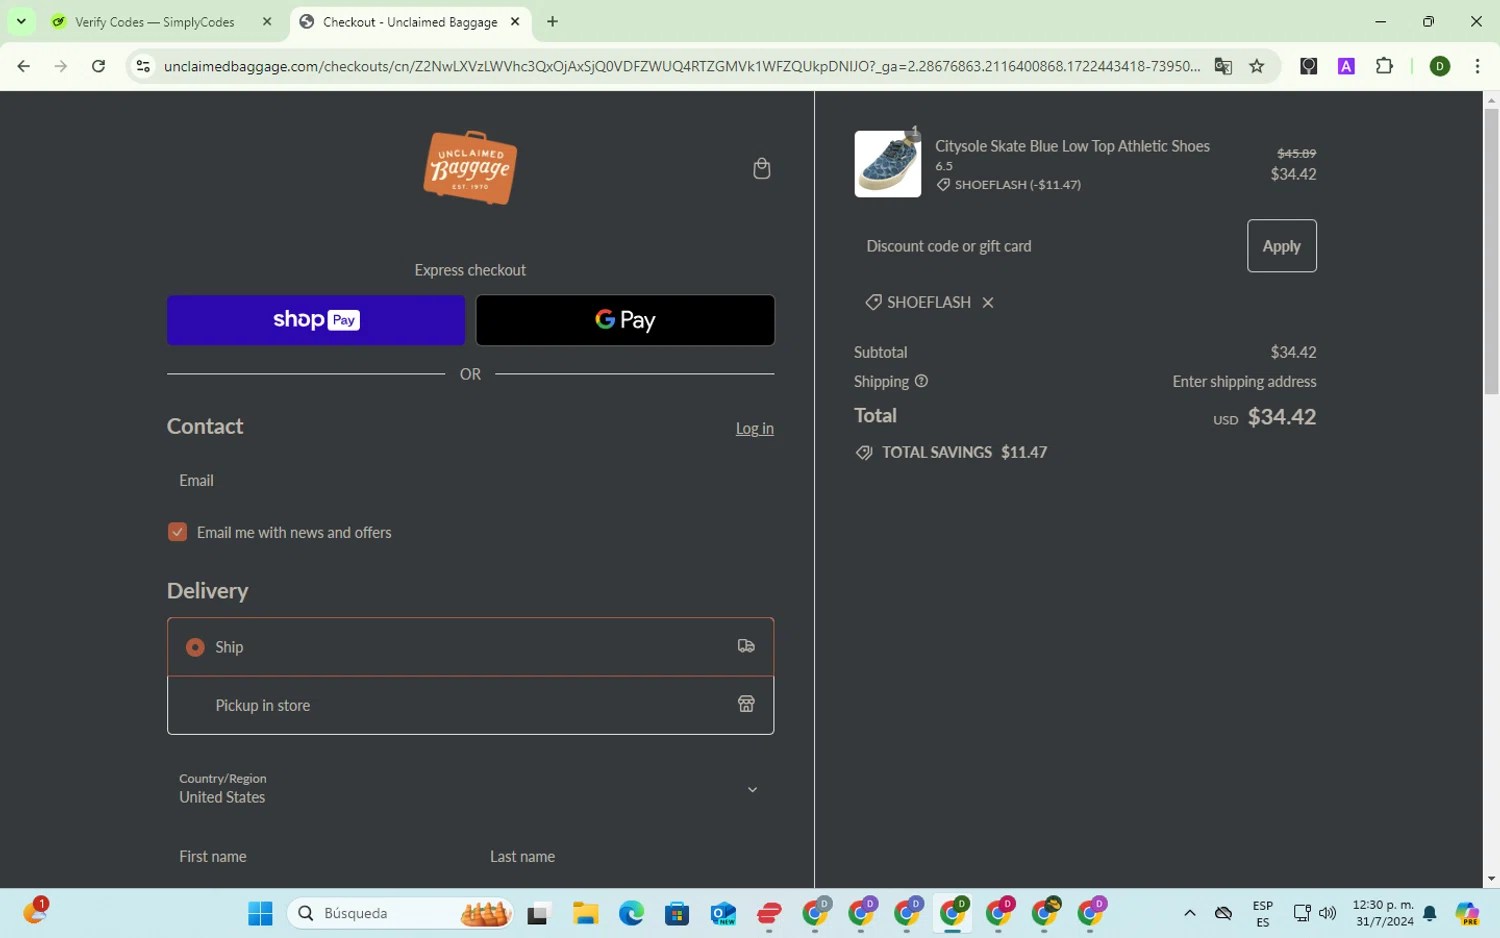The width and height of the screenshot is (1500, 938).
Task: Close the Verify Codes tab
Action: 267,21
